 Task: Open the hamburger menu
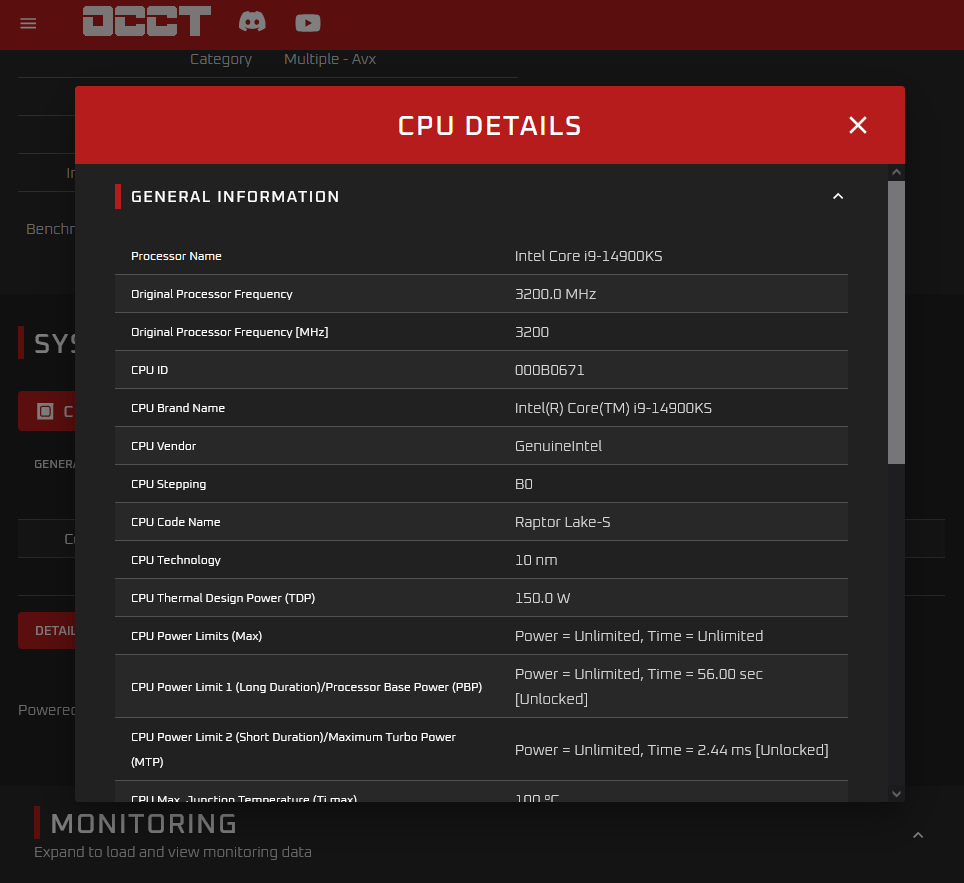click(28, 23)
